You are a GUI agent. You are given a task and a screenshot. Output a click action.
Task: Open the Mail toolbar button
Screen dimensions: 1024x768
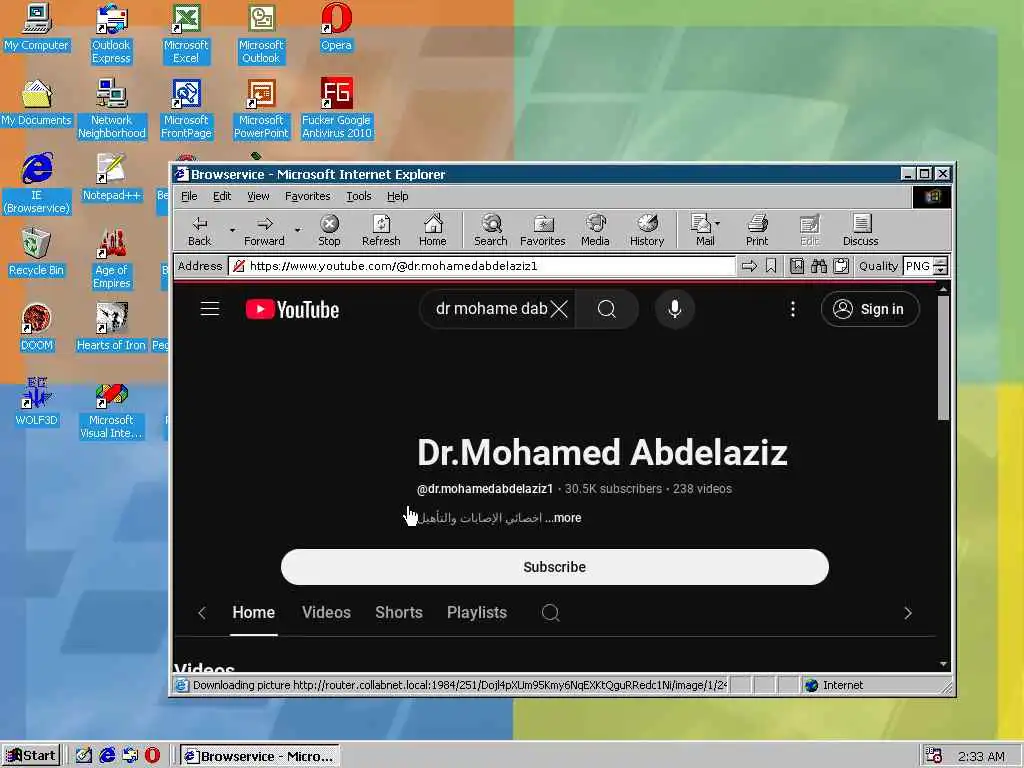[705, 231]
